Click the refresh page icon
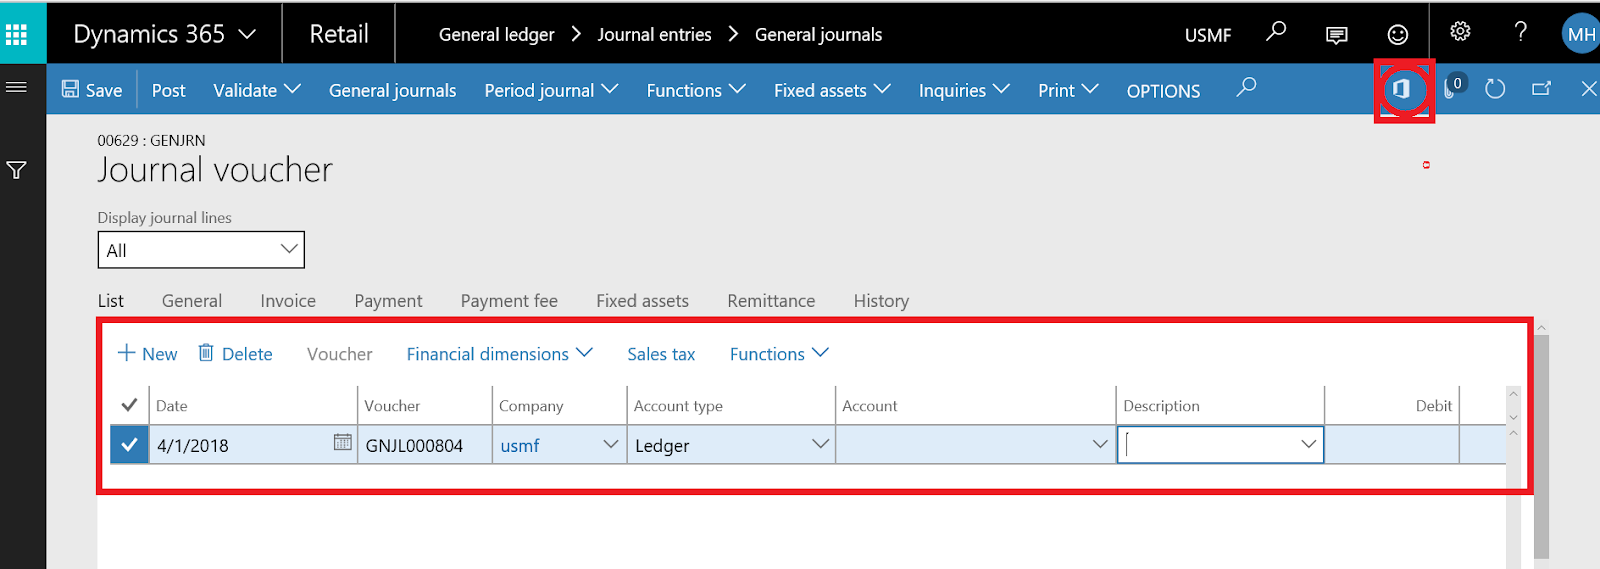The width and height of the screenshot is (1600, 569). pyautogui.click(x=1495, y=89)
